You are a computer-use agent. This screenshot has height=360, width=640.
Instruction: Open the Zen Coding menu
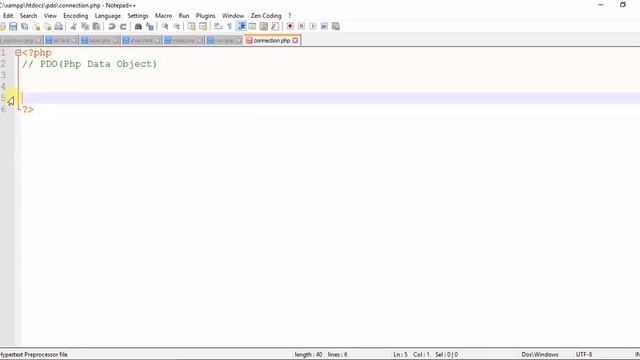(x=266, y=16)
